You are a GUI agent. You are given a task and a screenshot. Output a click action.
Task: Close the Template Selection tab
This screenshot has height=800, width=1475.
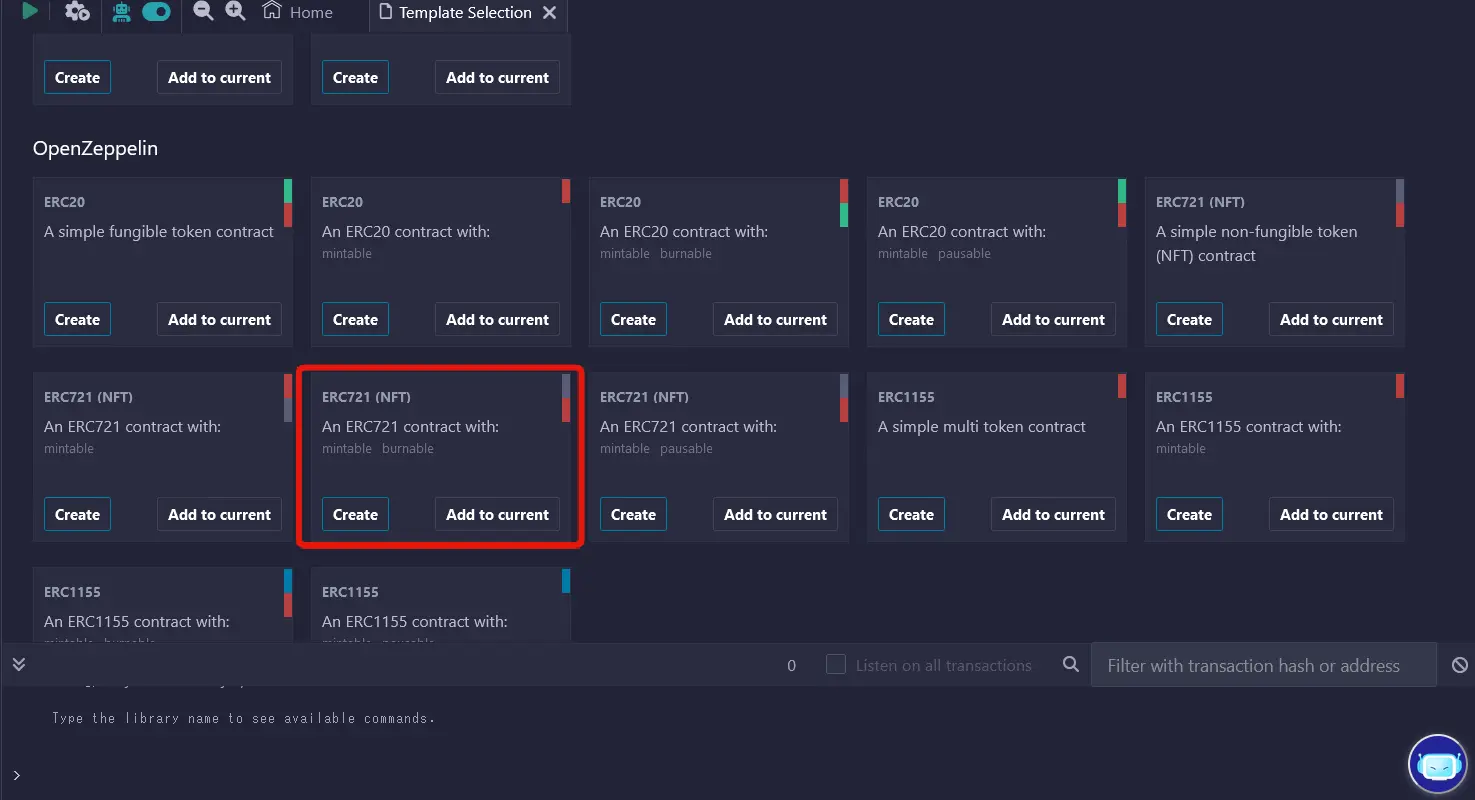point(549,13)
